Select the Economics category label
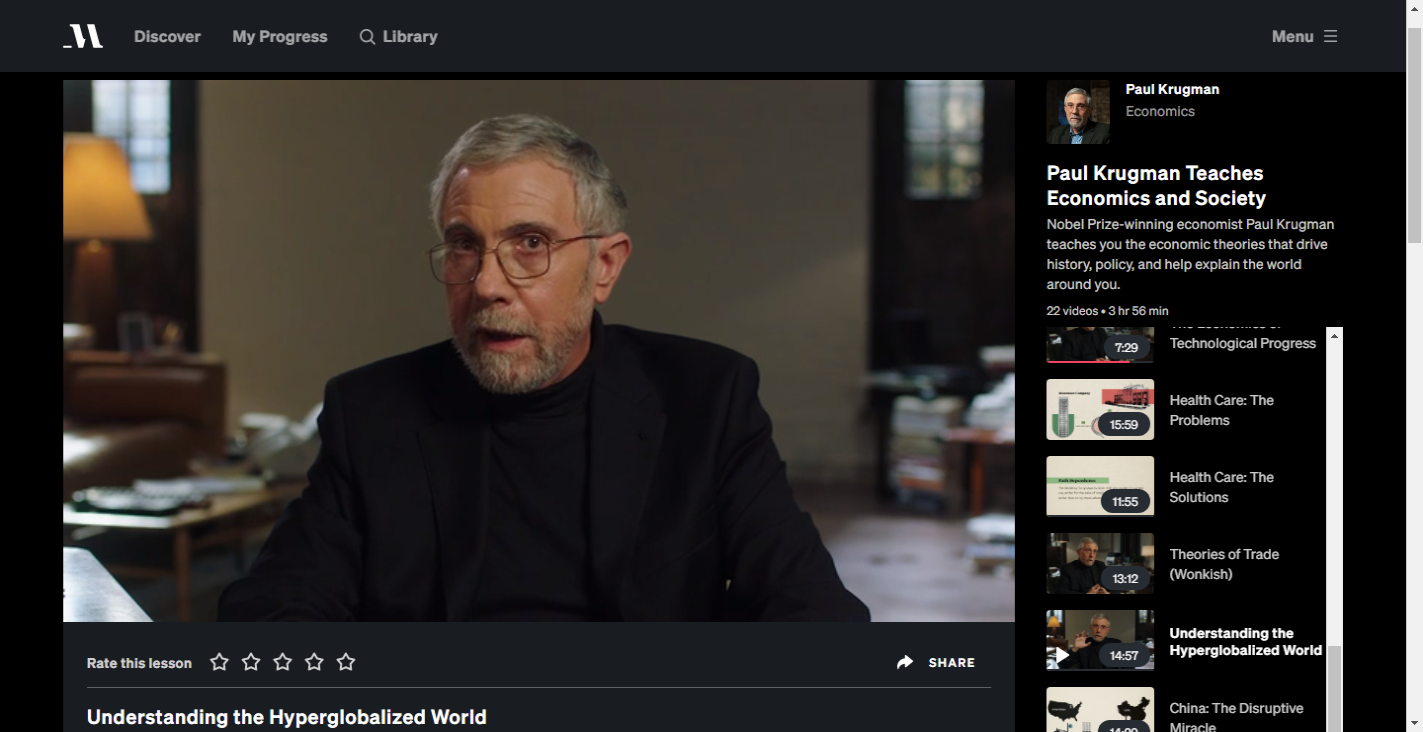The image size is (1423, 732). tap(1160, 111)
